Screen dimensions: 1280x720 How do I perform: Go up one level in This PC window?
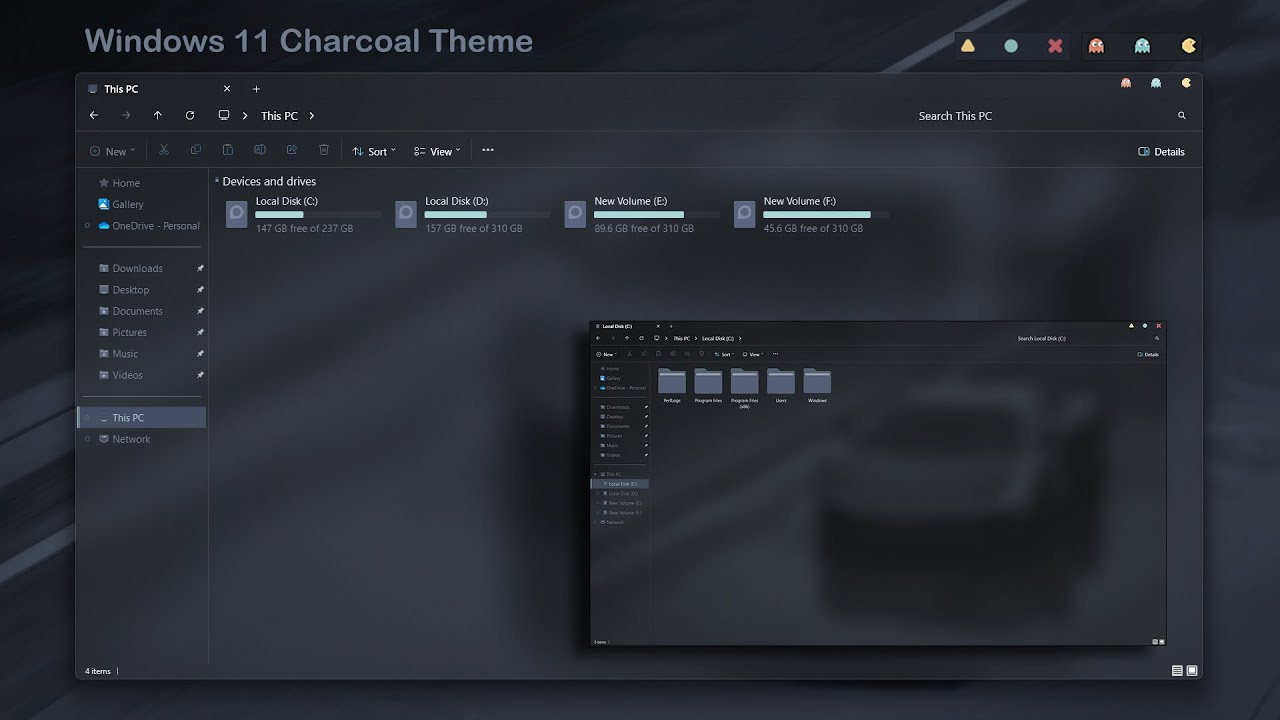[158, 115]
